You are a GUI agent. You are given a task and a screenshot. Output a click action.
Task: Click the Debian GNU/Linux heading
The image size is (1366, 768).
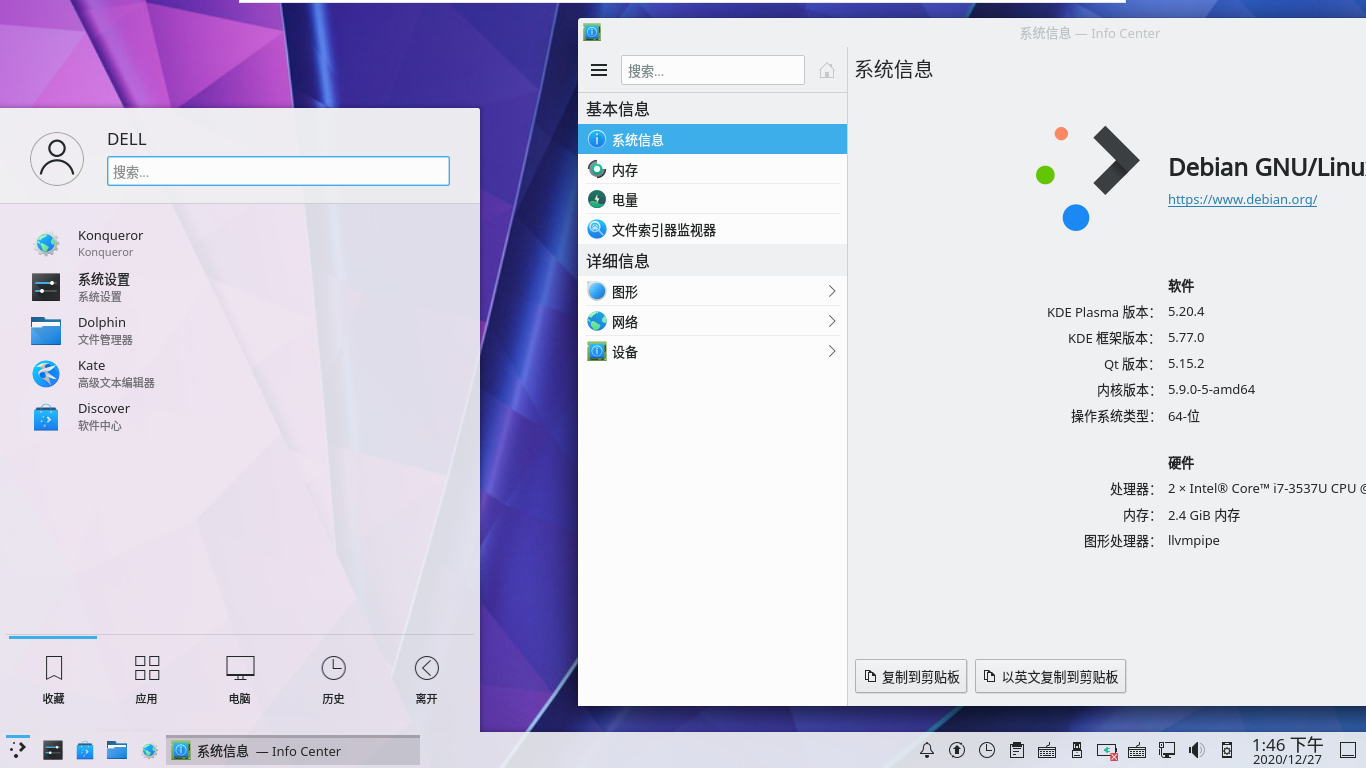(1267, 166)
